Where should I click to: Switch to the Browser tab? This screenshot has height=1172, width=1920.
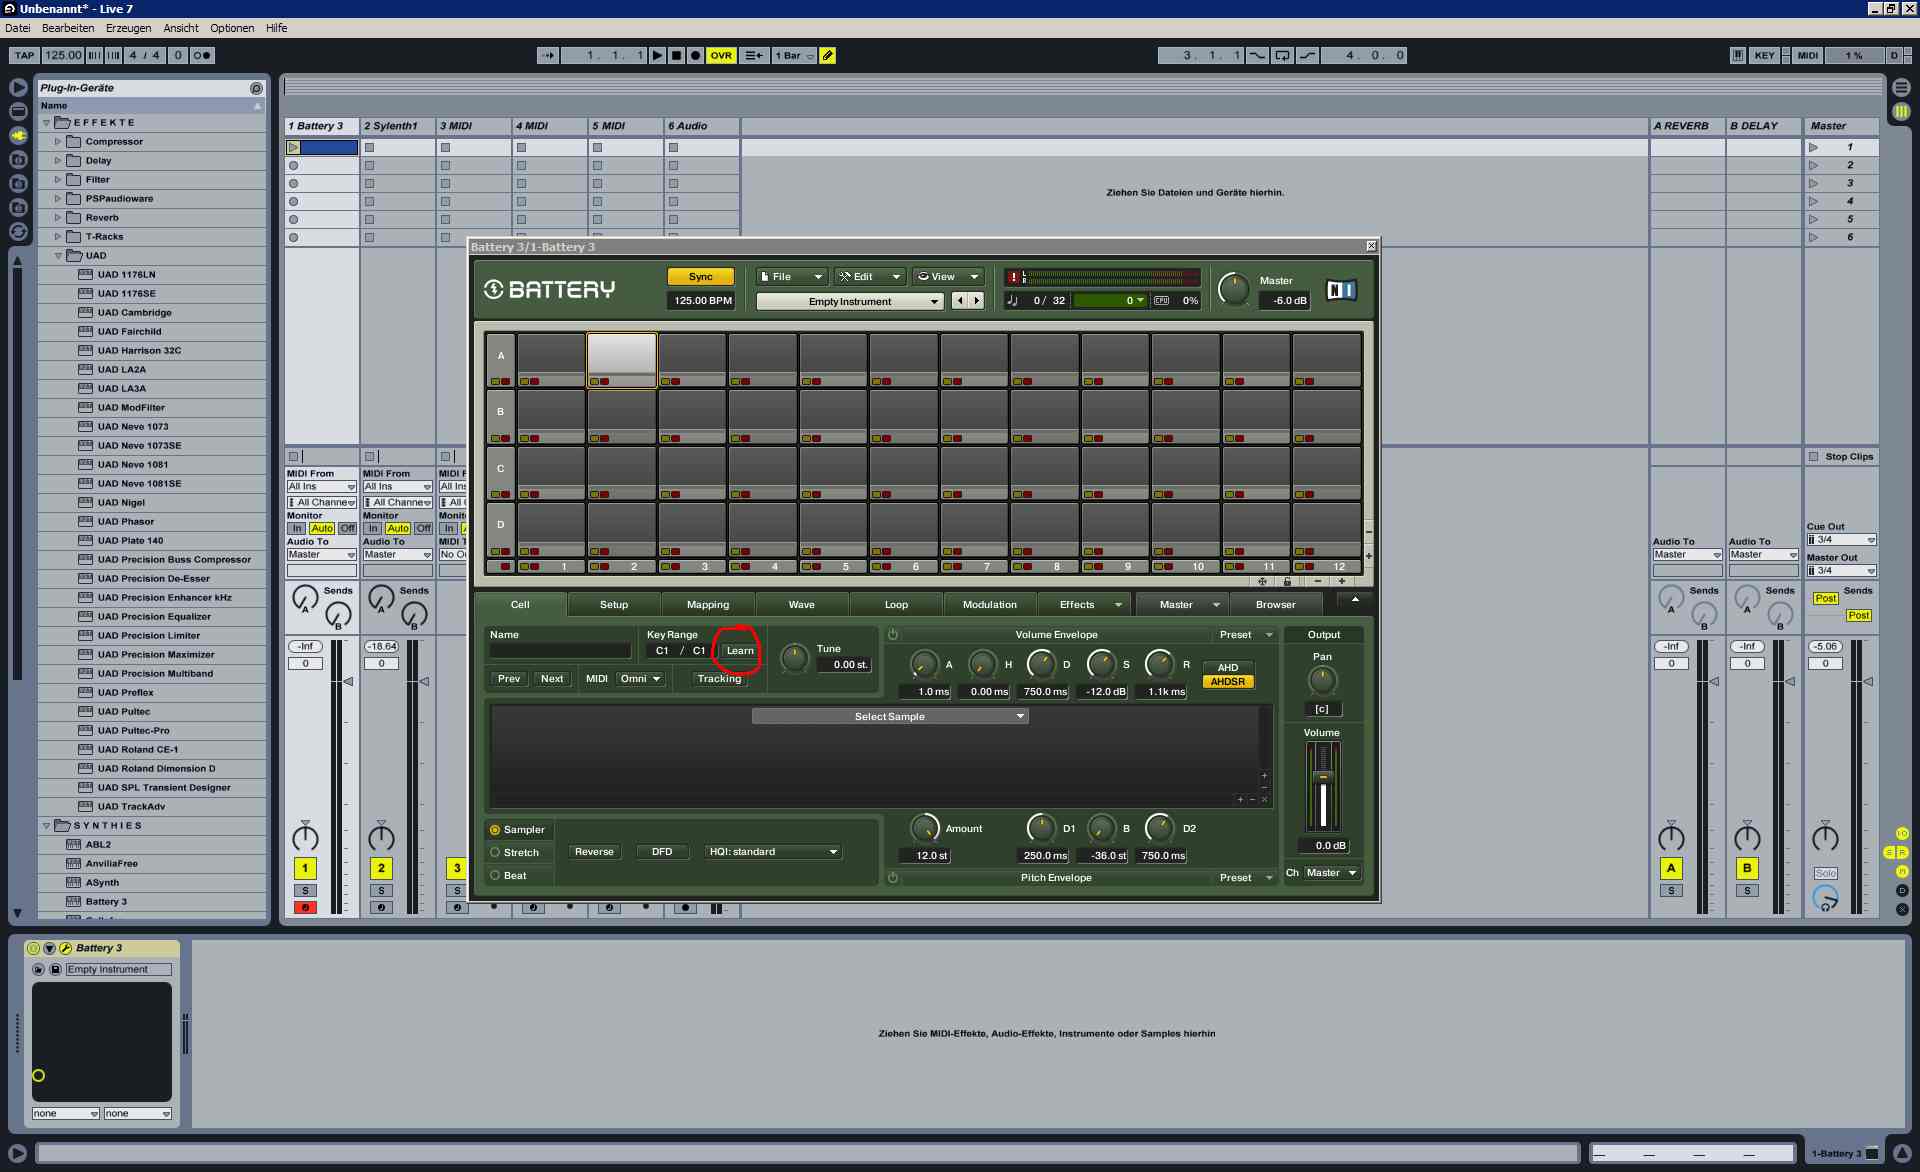(1276, 605)
